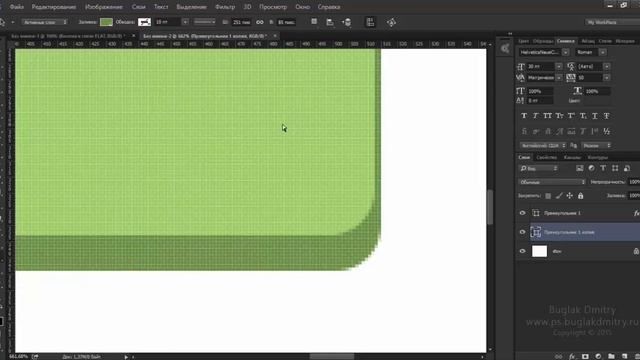Toggle Strikethrough text style
The image size is (640, 360).
(x=607, y=116)
